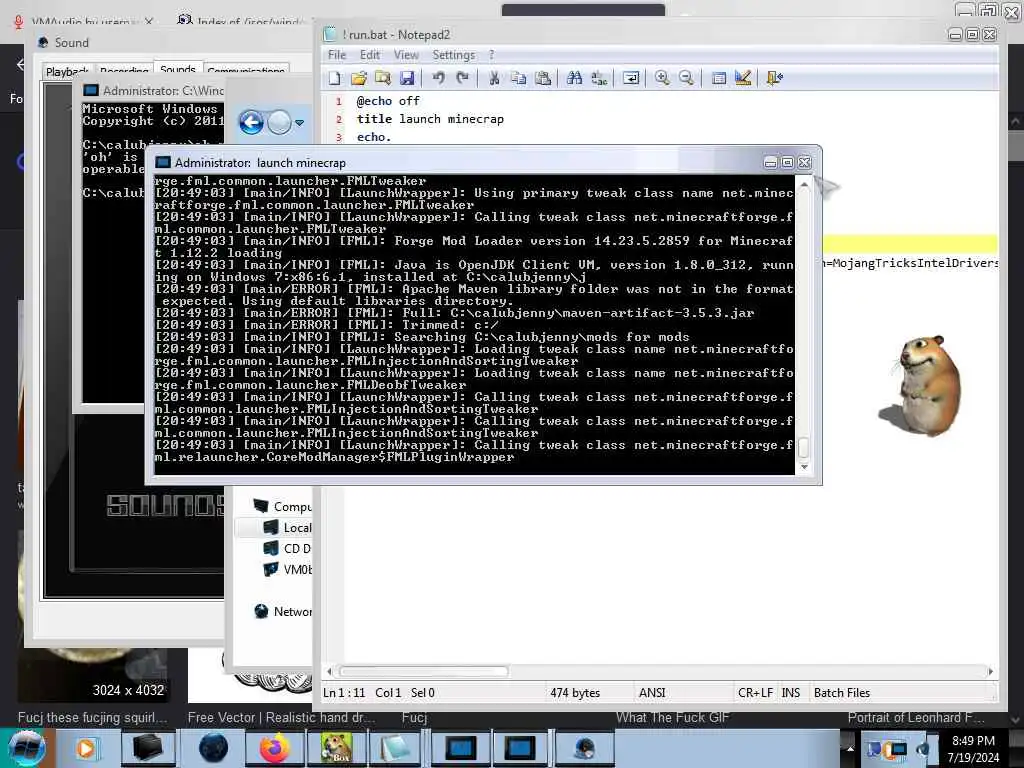Click the 'Free Vector | Realistic hand dr...' caption
1024x768 pixels.
(x=281, y=718)
